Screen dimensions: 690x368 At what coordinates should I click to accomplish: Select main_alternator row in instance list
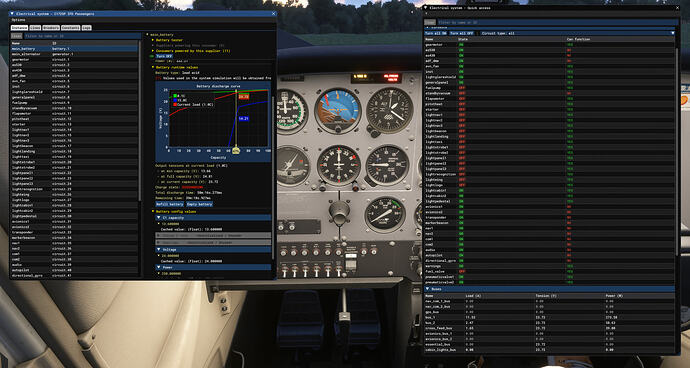[x=74, y=54]
